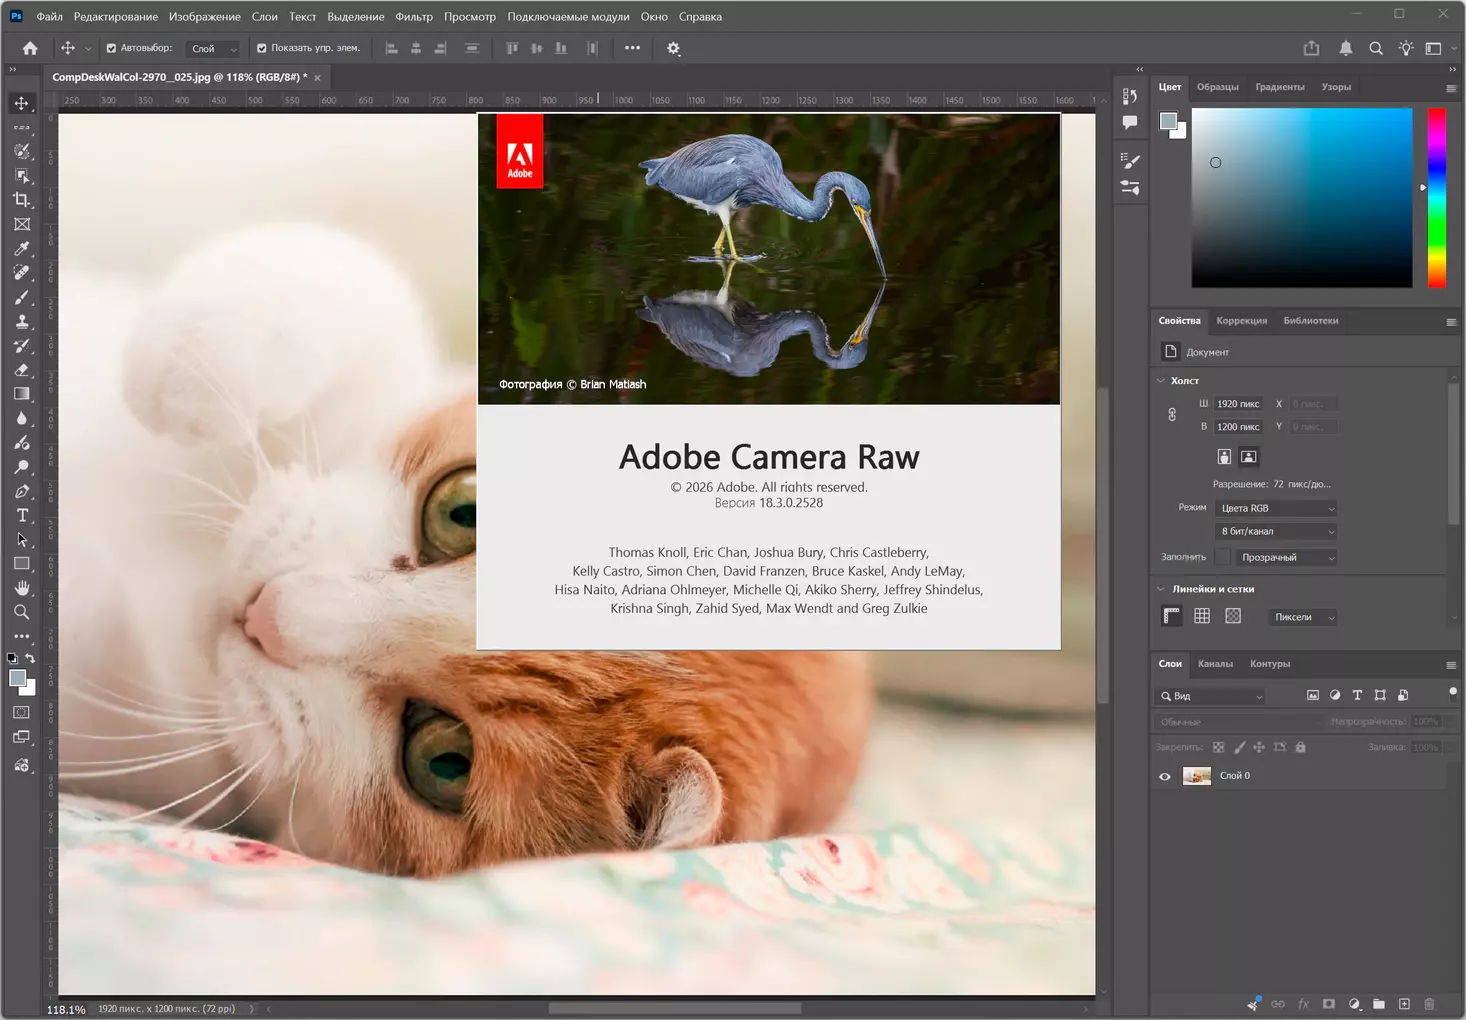
Task: Switch to the Коррекция tab
Action: tap(1241, 321)
